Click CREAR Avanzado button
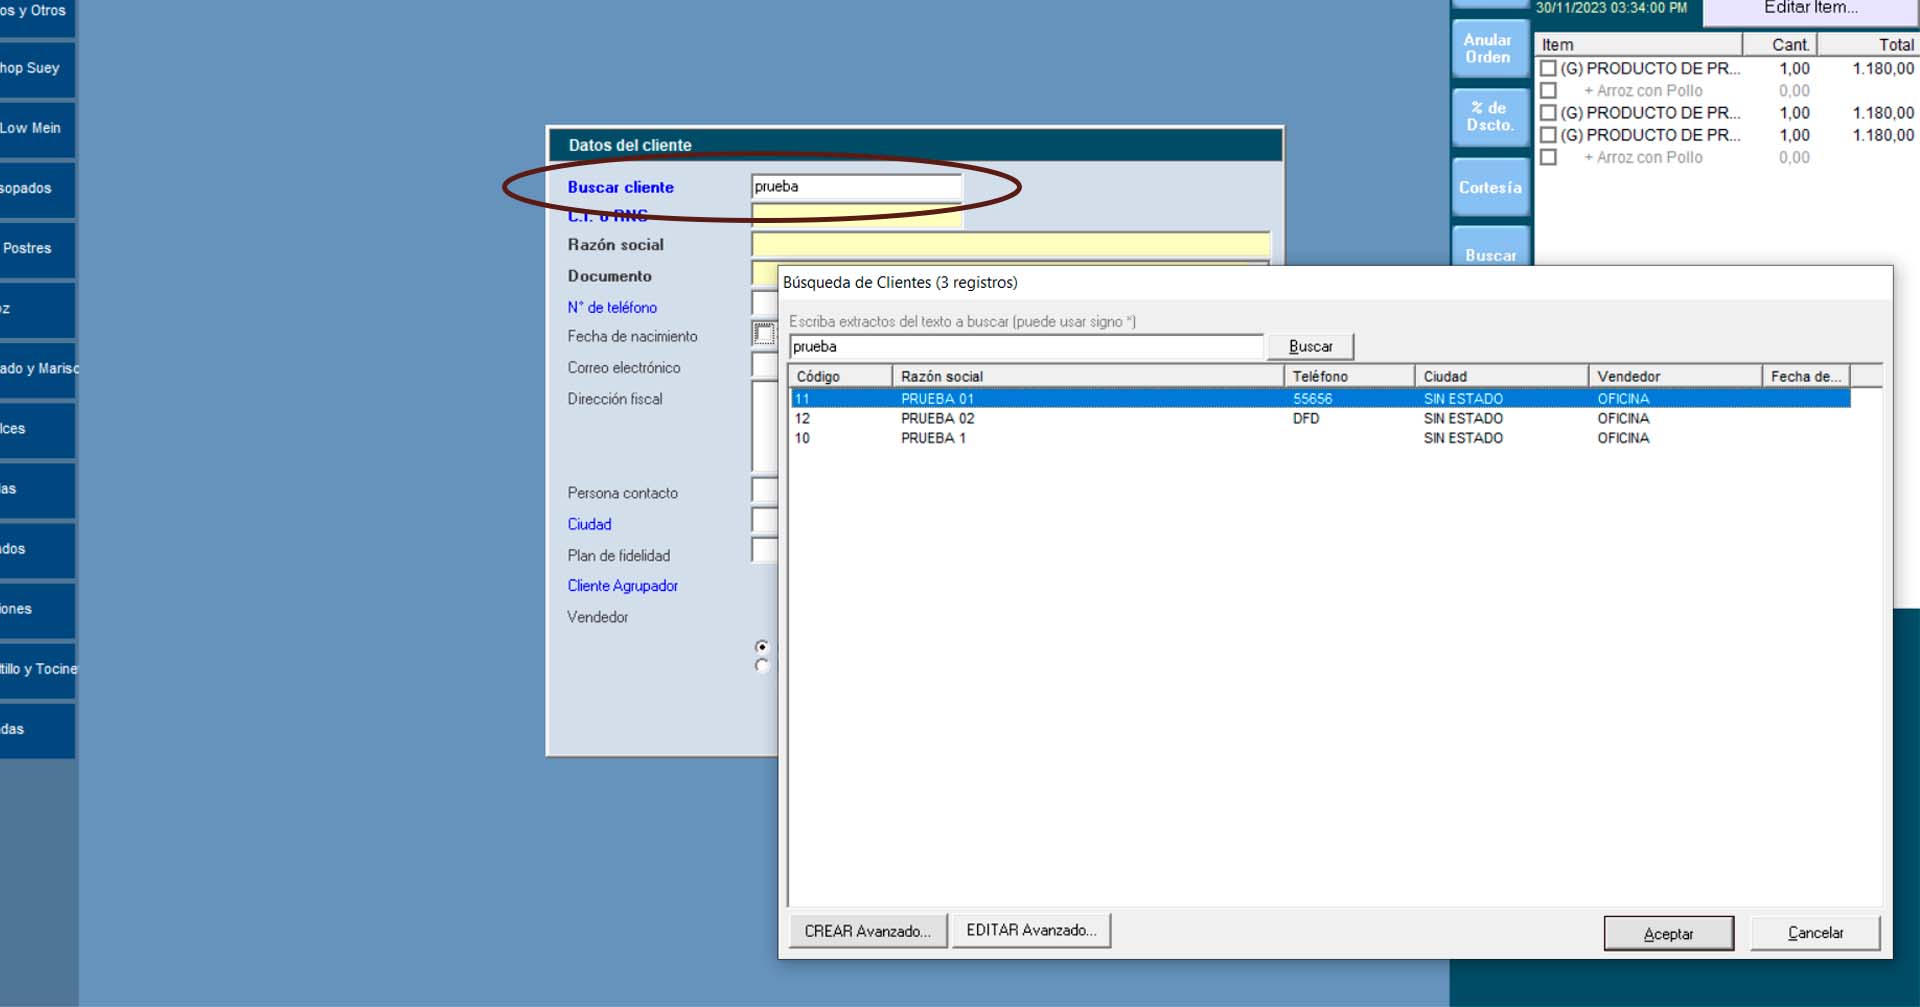 click(x=867, y=931)
